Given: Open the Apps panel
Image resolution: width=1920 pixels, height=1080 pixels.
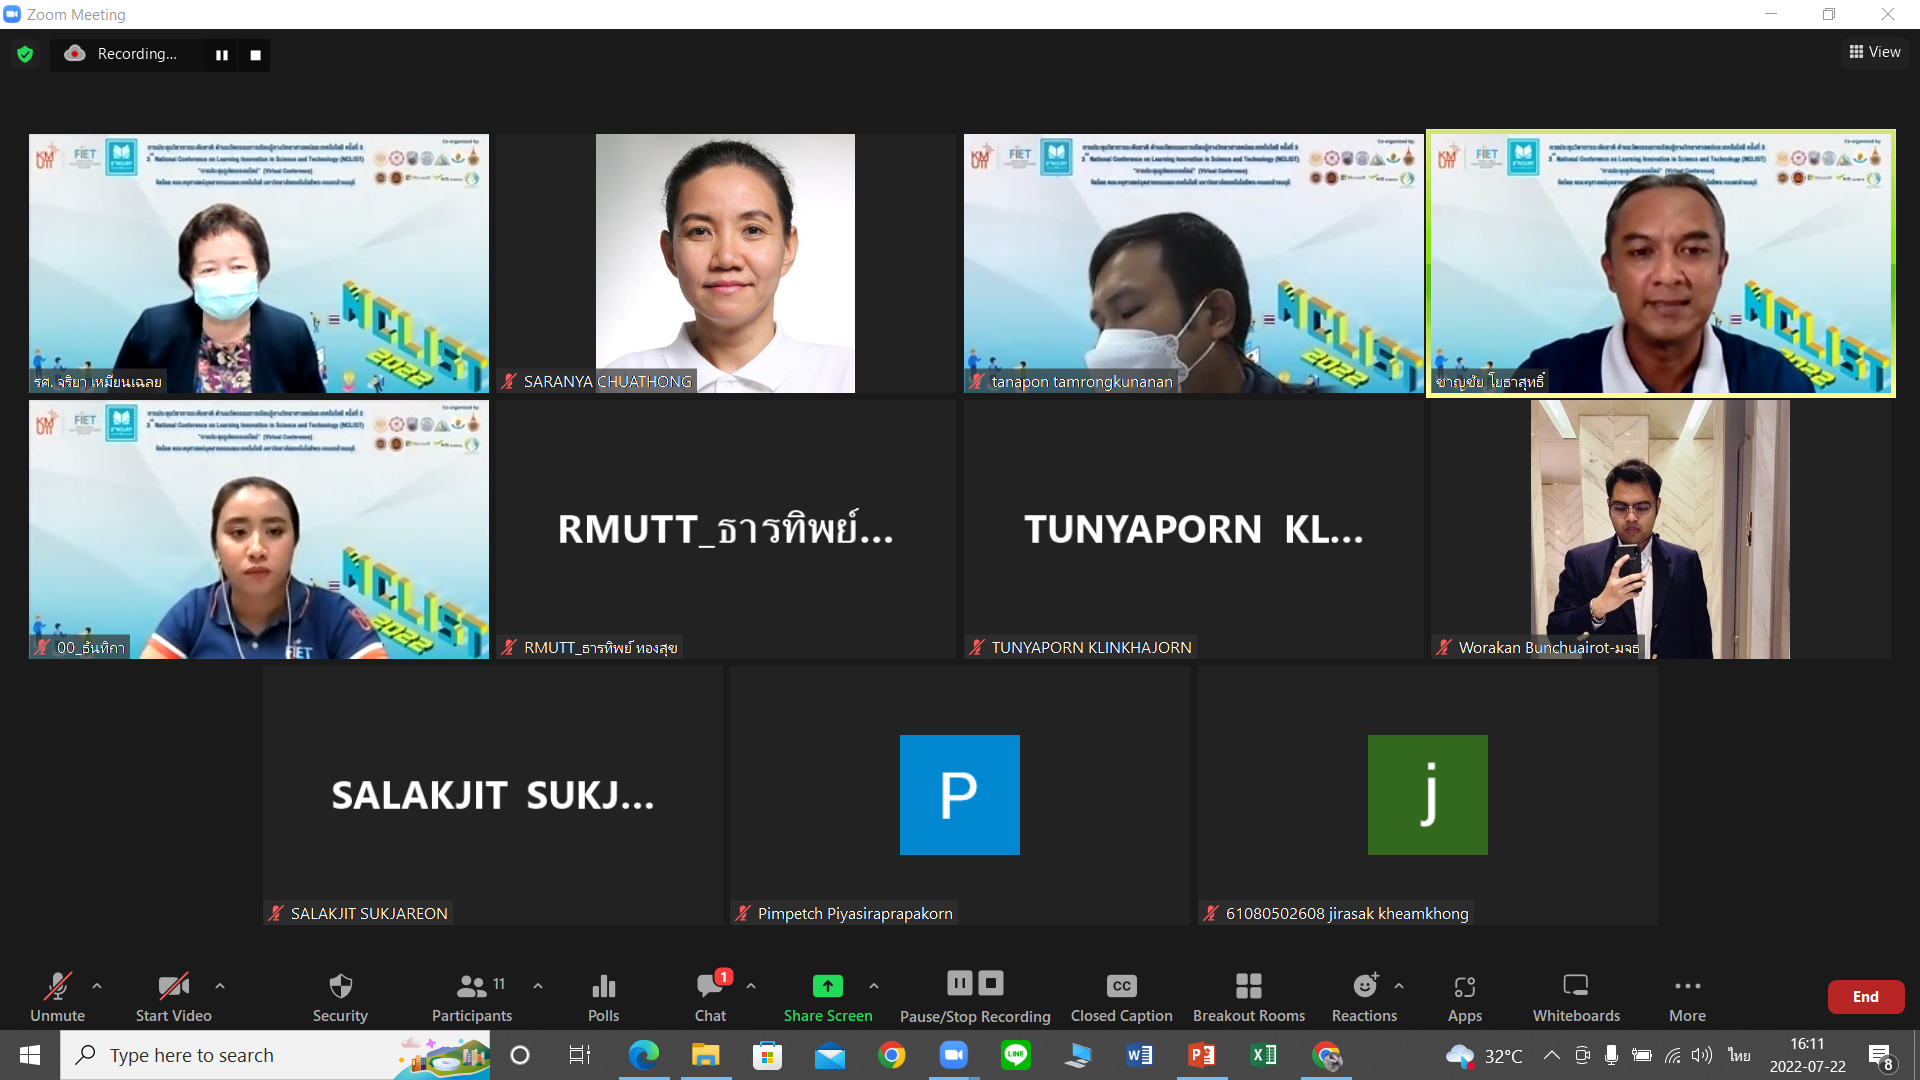Looking at the screenshot, I should tap(1464, 987).
